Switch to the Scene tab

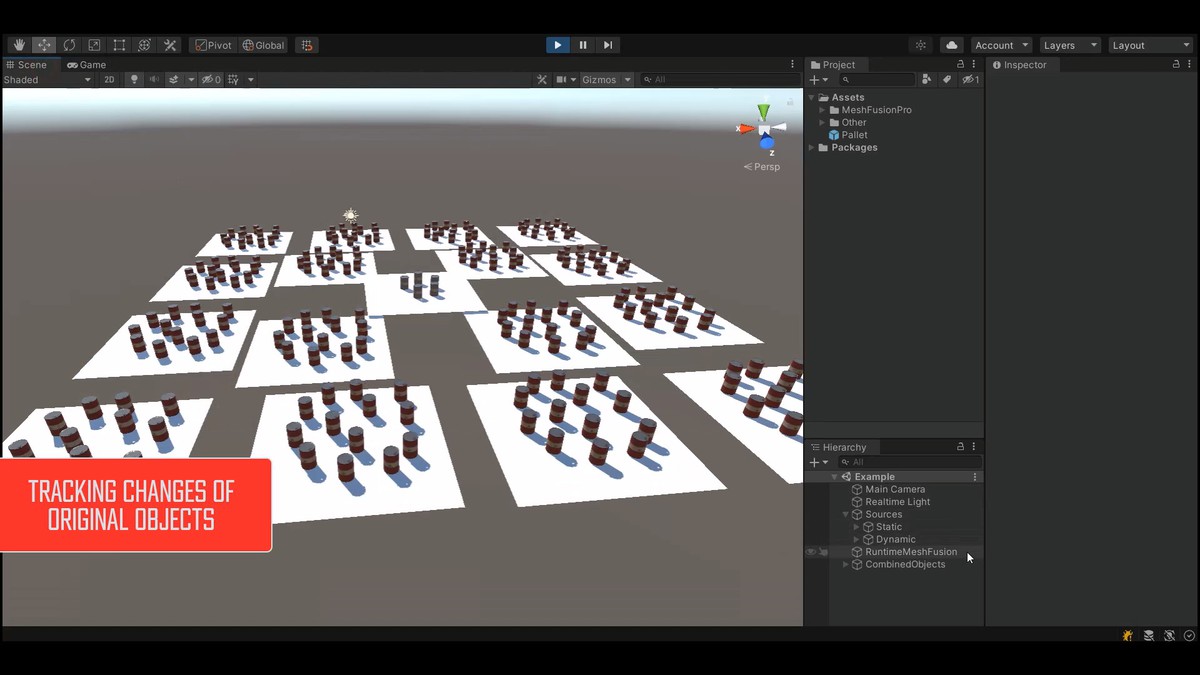coord(27,64)
